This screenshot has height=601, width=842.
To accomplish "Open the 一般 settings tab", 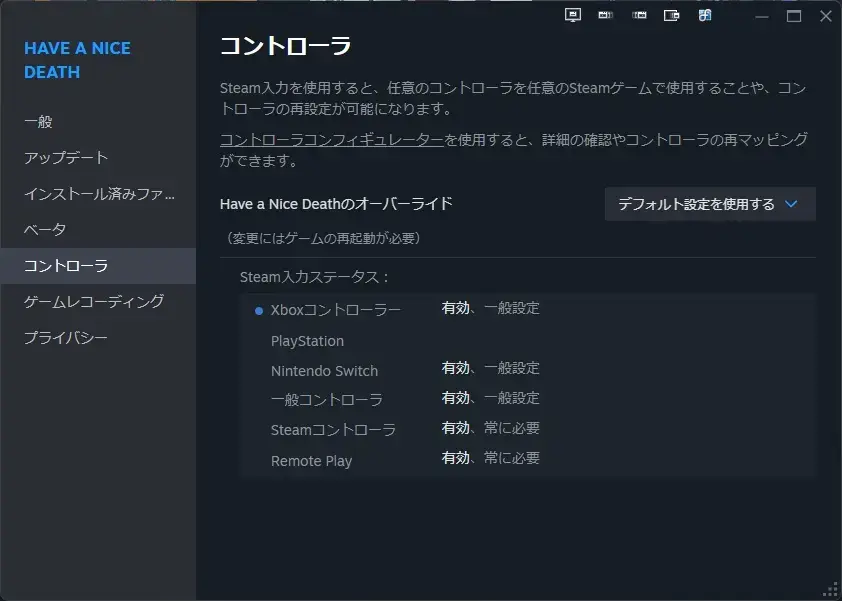I will tap(98, 122).
